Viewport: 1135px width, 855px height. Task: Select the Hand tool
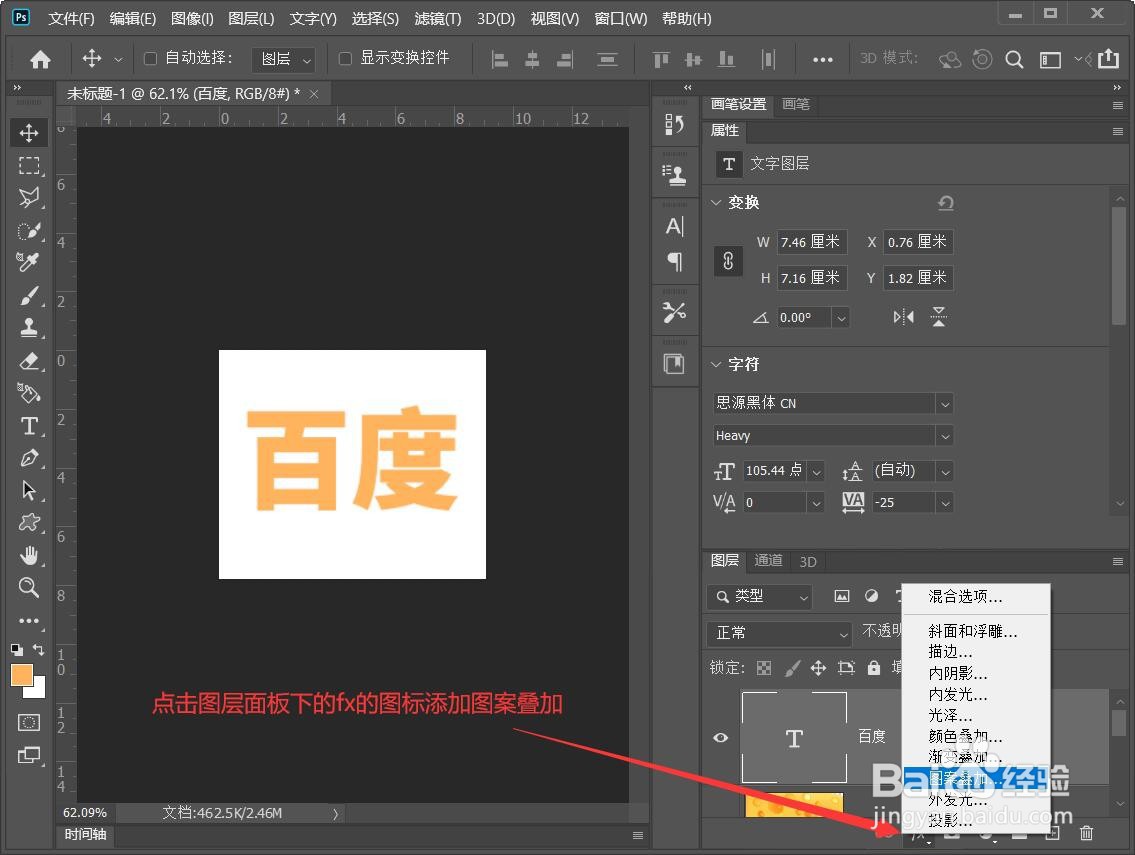click(x=29, y=555)
